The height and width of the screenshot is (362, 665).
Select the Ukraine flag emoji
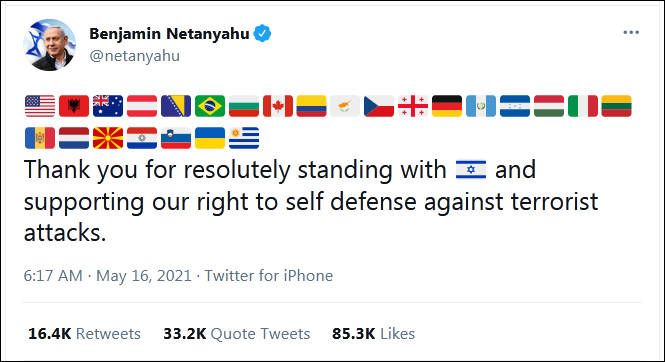pos(210,138)
